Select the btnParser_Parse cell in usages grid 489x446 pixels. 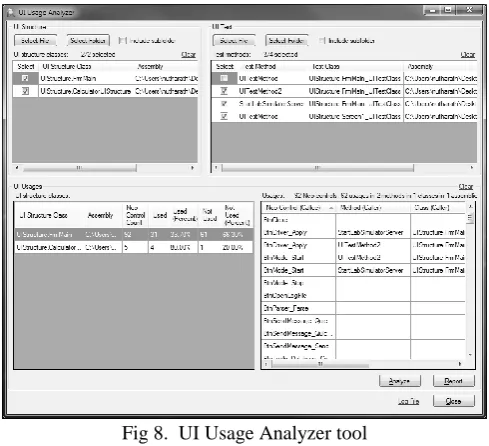pyautogui.click(x=298, y=308)
